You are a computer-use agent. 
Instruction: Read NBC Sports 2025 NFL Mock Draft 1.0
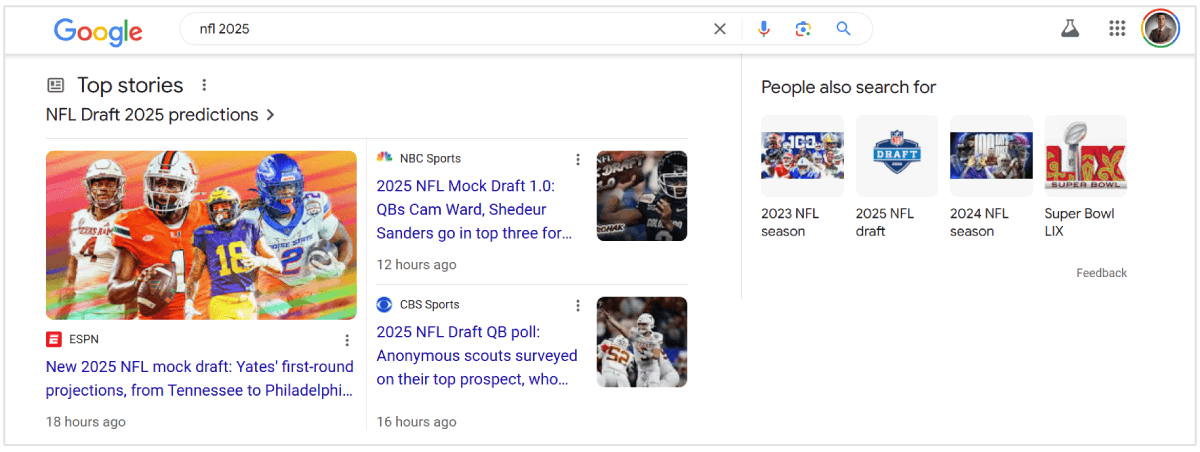pyautogui.click(x=473, y=209)
